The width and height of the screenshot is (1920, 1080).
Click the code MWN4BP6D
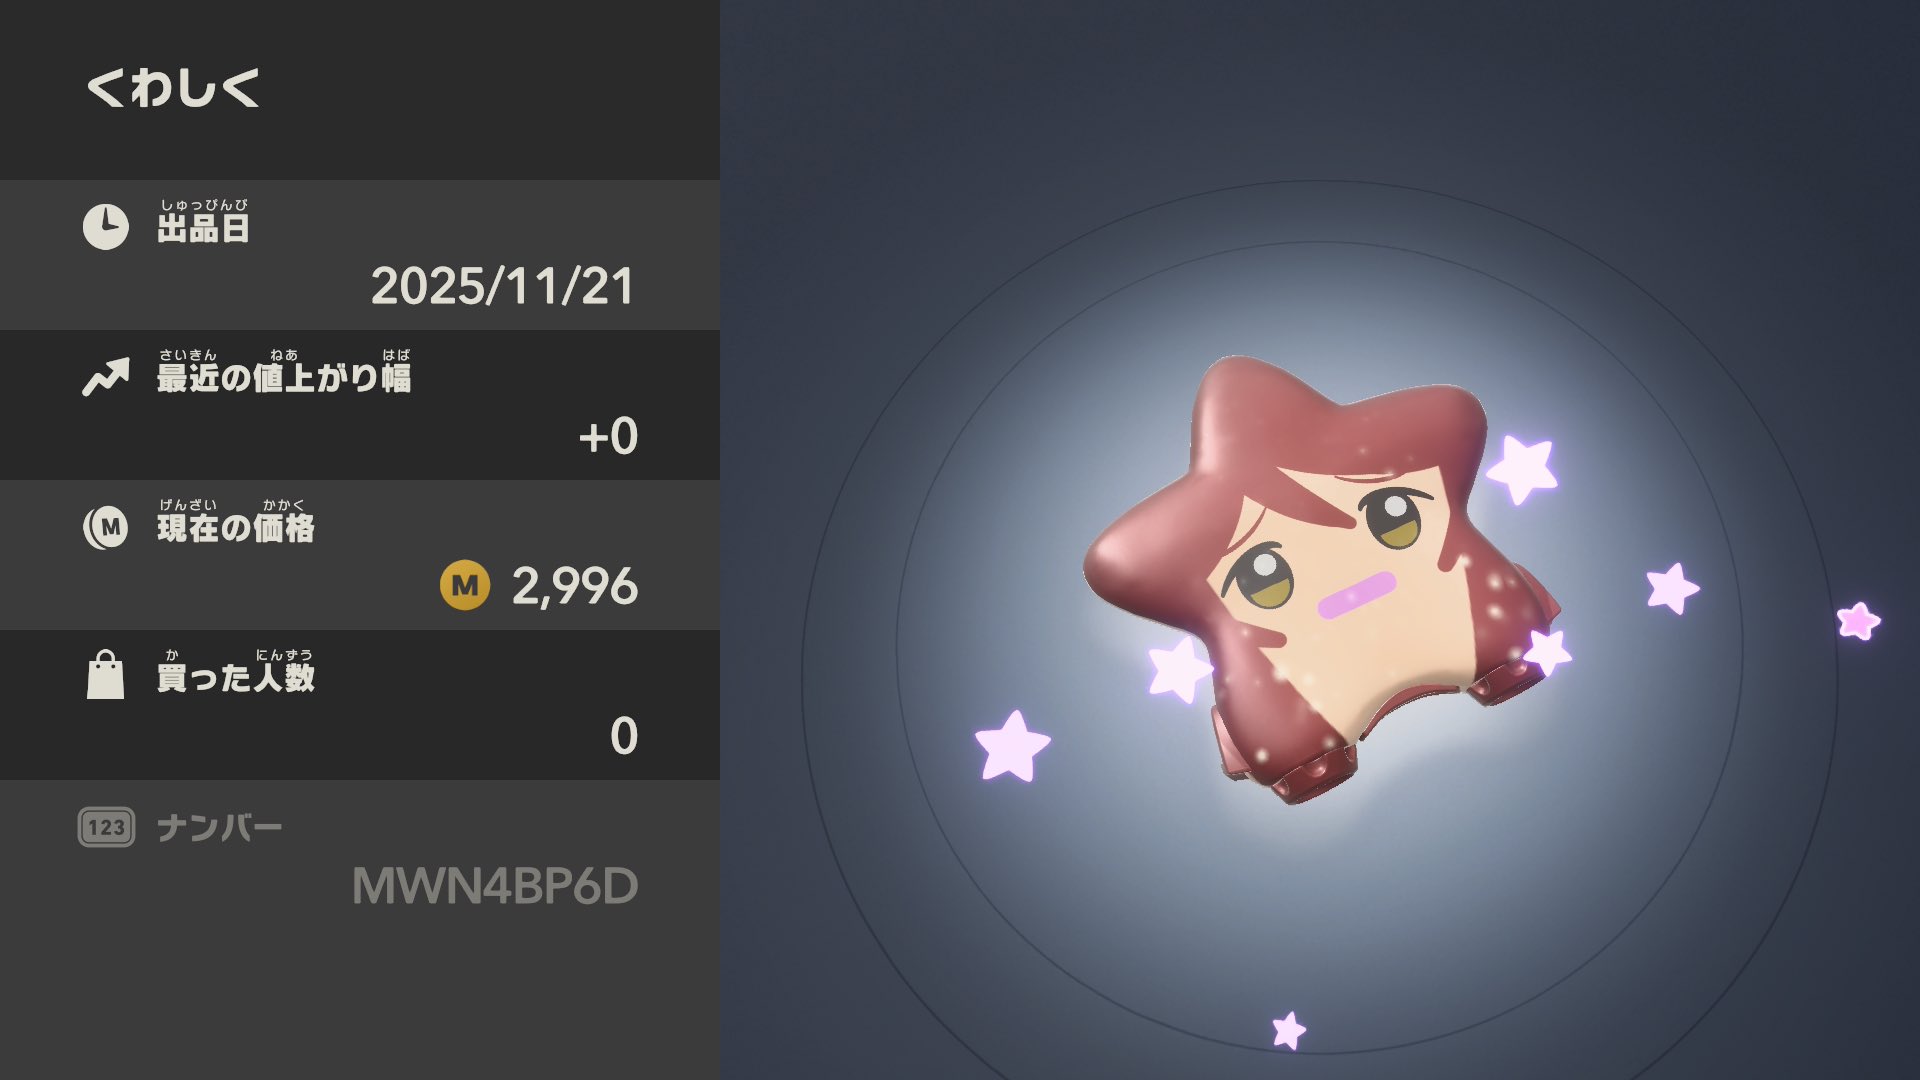[x=495, y=886]
